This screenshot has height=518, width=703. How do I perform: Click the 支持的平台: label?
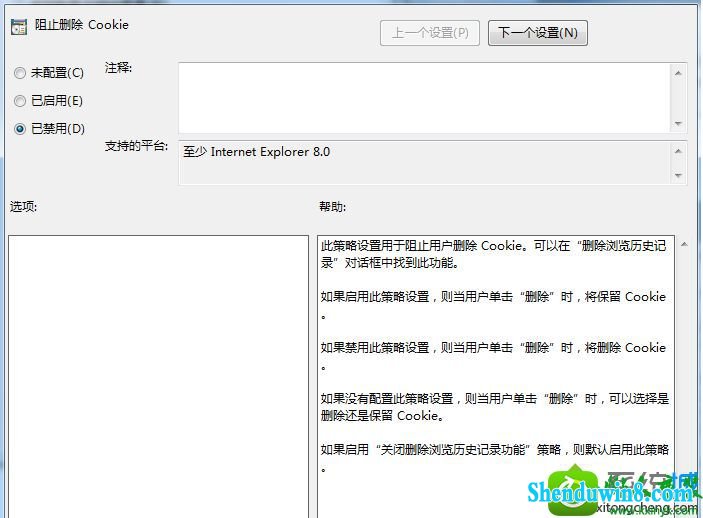(136, 146)
